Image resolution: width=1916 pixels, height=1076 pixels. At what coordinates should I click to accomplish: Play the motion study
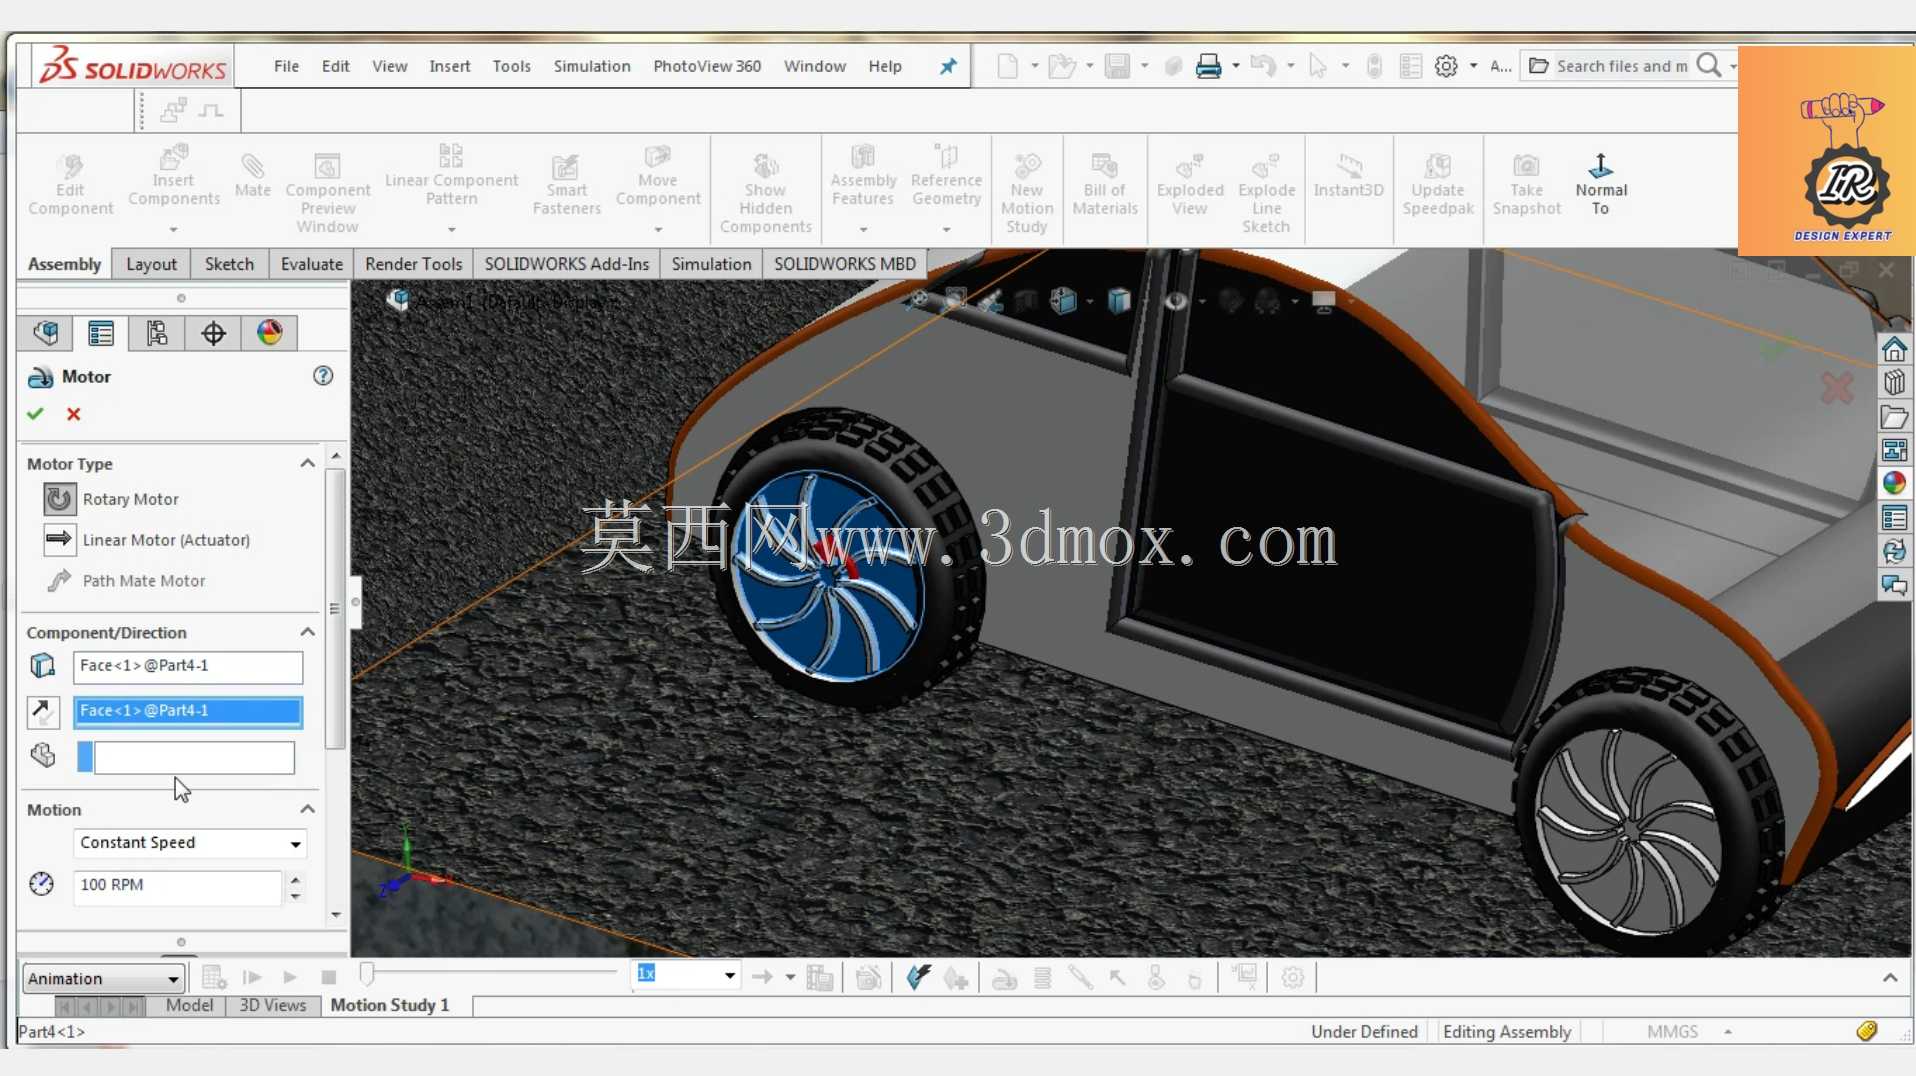290,977
